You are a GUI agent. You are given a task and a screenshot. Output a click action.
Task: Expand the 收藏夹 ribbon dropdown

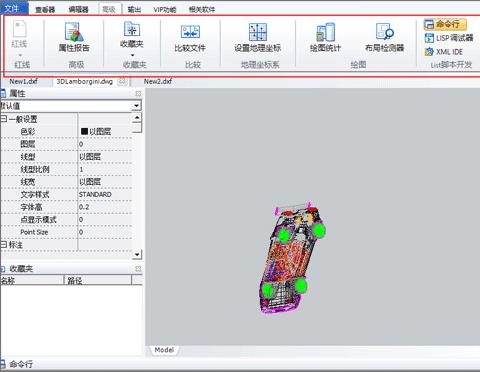(x=132, y=55)
